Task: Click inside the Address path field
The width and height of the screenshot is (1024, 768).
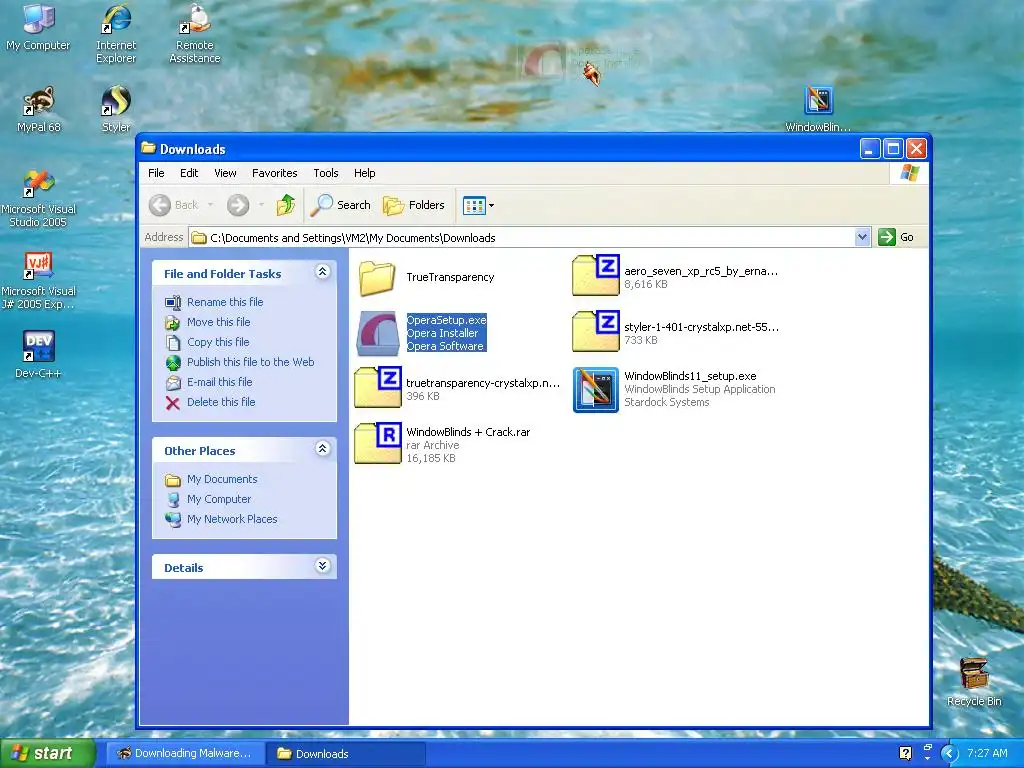Action: coord(521,238)
